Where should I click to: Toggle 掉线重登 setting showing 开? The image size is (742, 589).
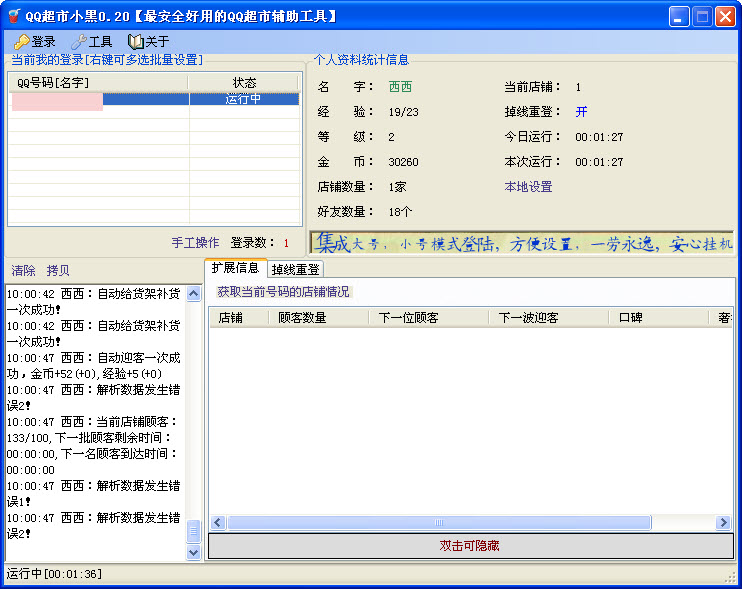pos(581,112)
